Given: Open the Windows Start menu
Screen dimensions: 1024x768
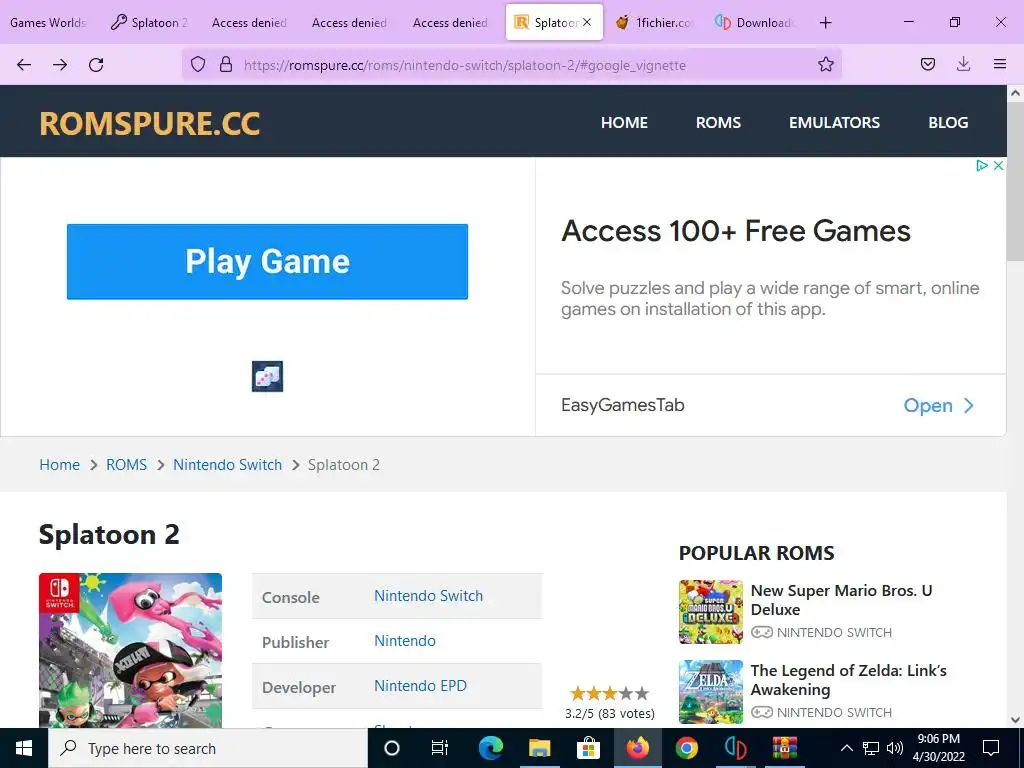Looking at the screenshot, I should tap(24, 748).
